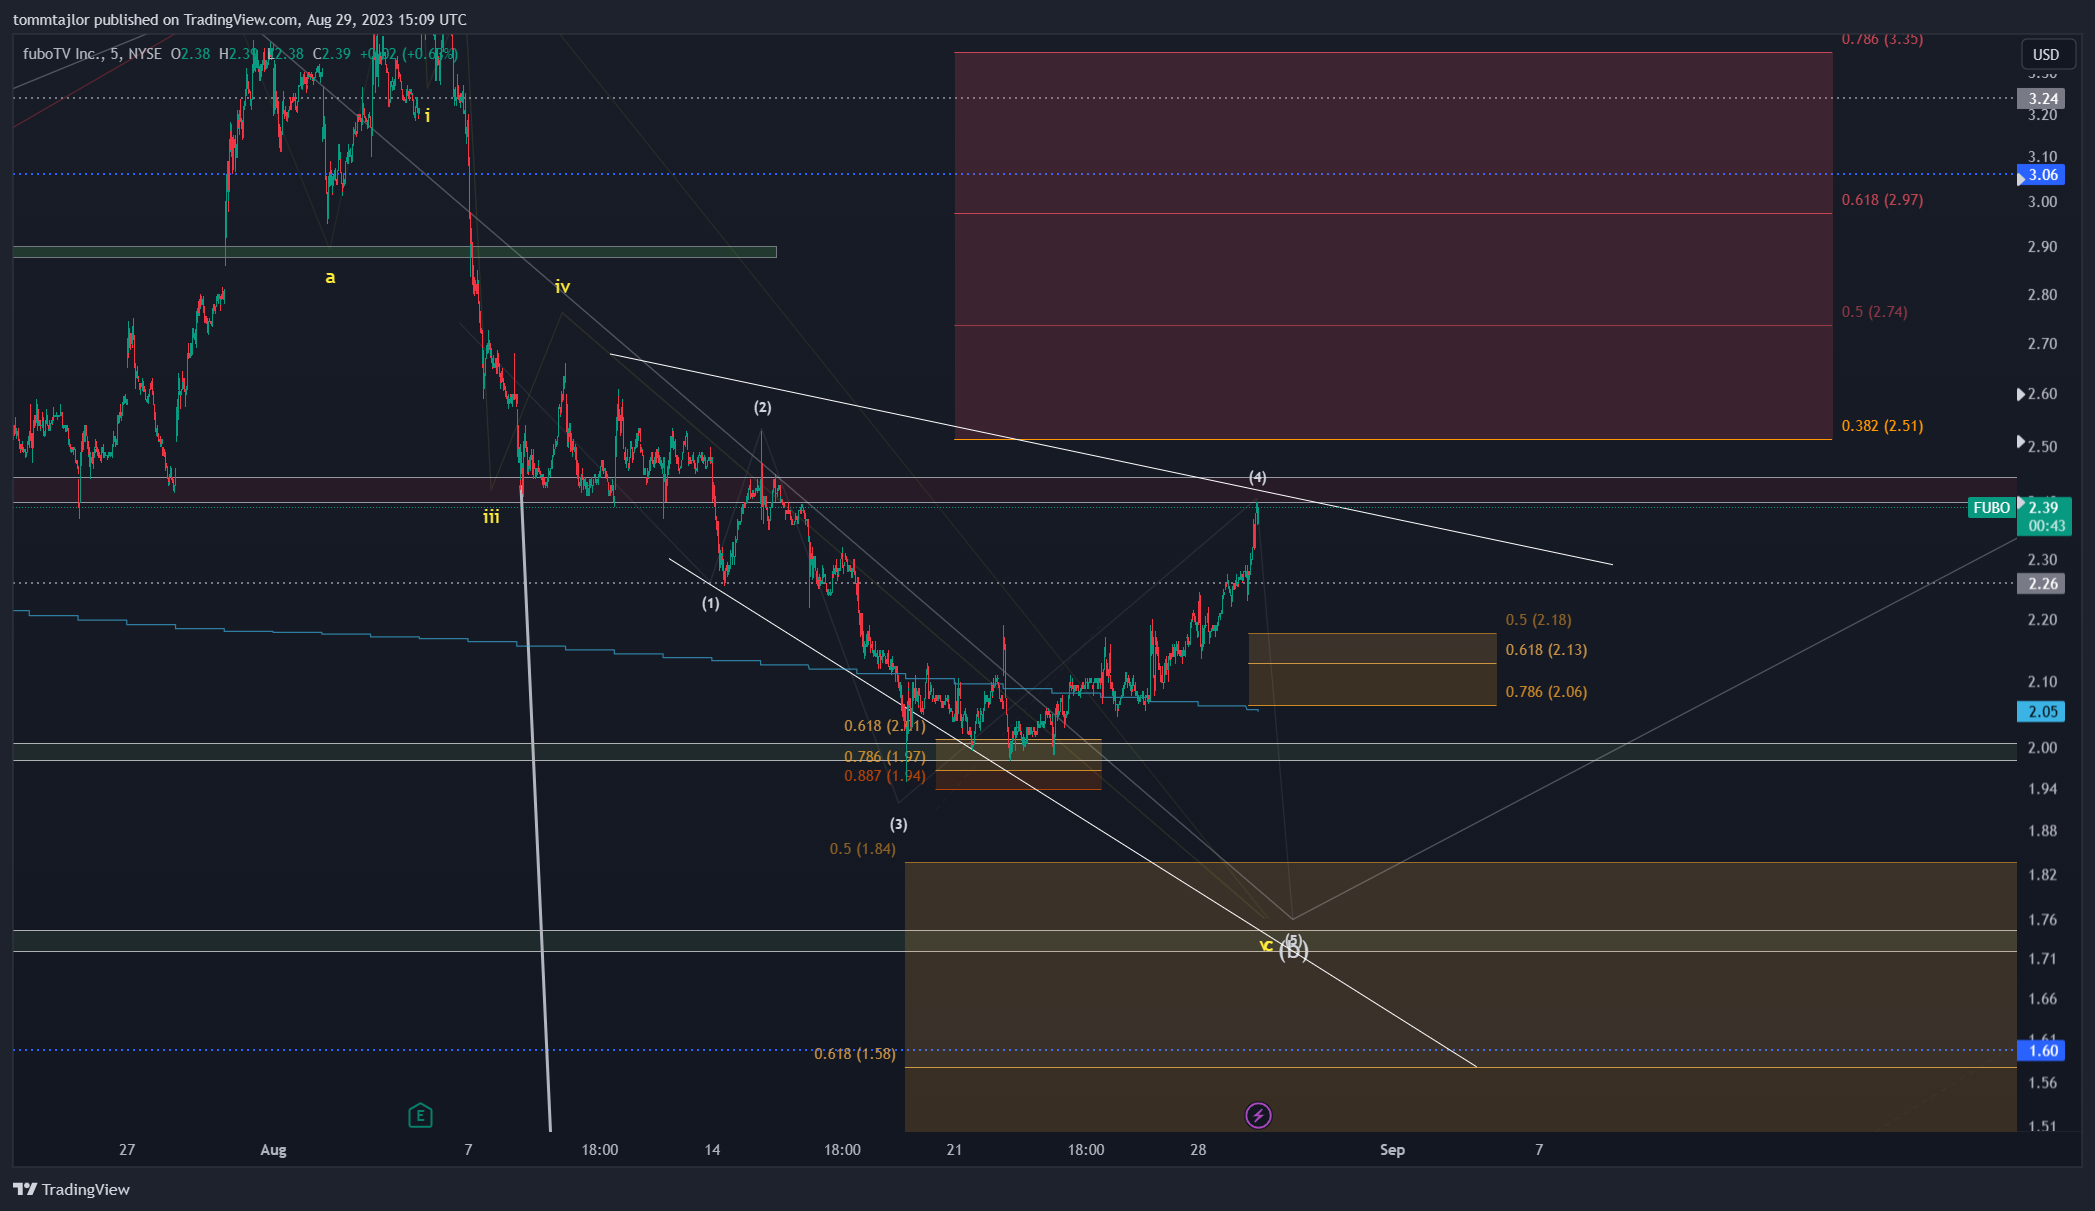Screen dimensions: 2095x1211
Task: Click the Aug date on time axis
Action: coord(273,1150)
